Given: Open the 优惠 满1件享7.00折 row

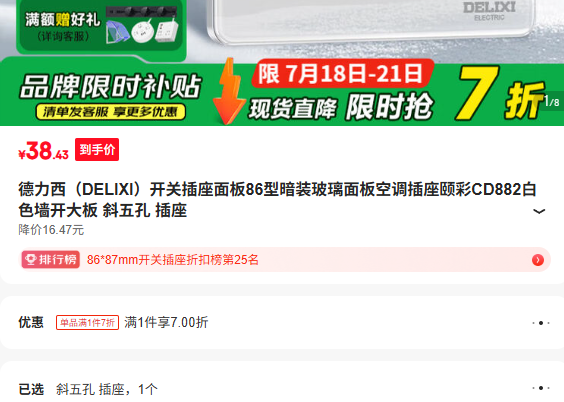Looking at the screenshot, I should (282, 323).
